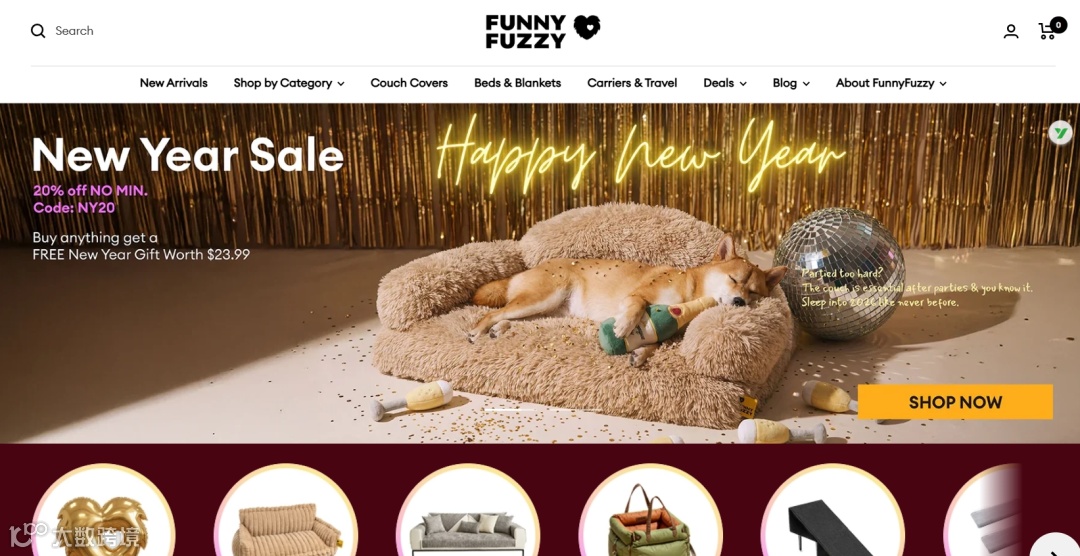1080x556 pixels.
Task: Open the account profile icon
Action: [x=1010, y=31]
